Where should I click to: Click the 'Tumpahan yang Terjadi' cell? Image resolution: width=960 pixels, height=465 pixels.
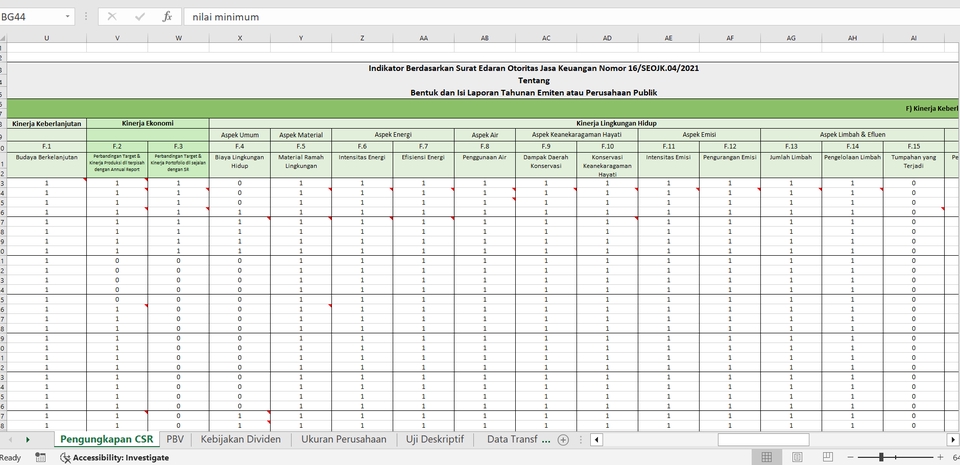pyautogui.click(x=913, y=165)
